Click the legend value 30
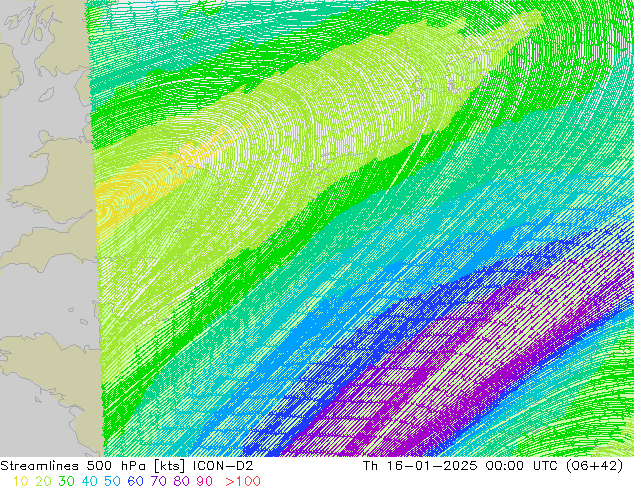 (66, 482)
